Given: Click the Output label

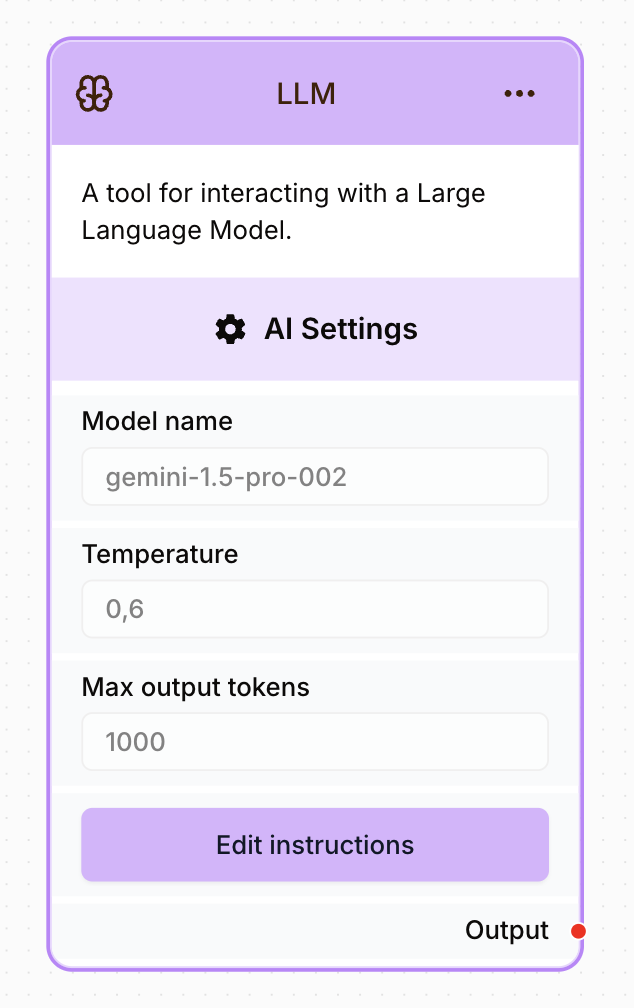Looking at the screenshot, I should click(507, 930).
